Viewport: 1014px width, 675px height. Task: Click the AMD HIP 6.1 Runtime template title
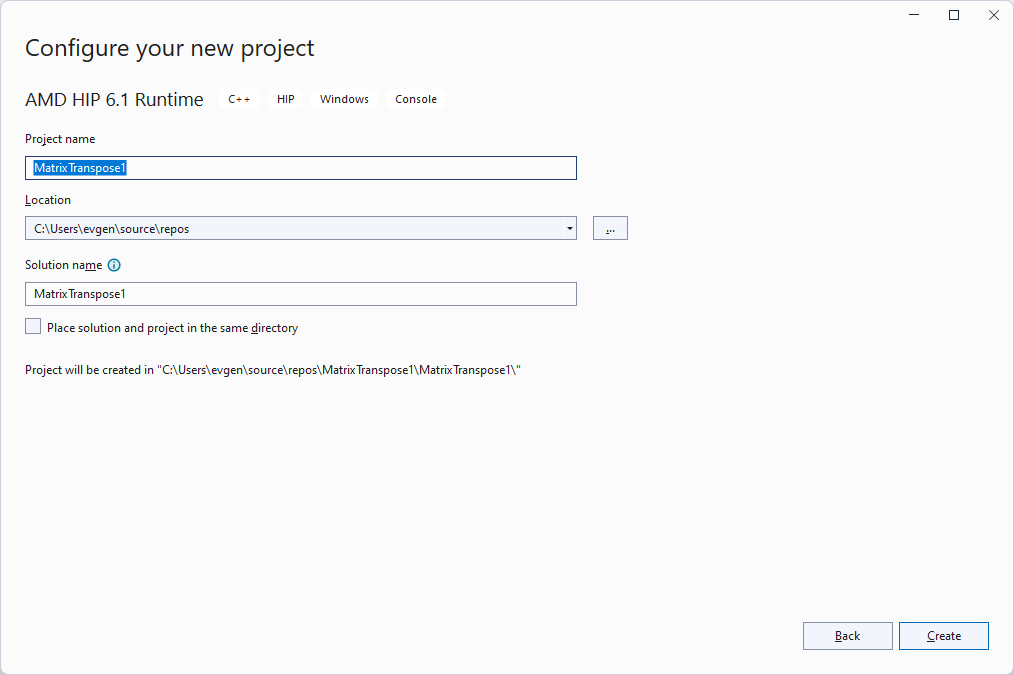pos(114,99)
